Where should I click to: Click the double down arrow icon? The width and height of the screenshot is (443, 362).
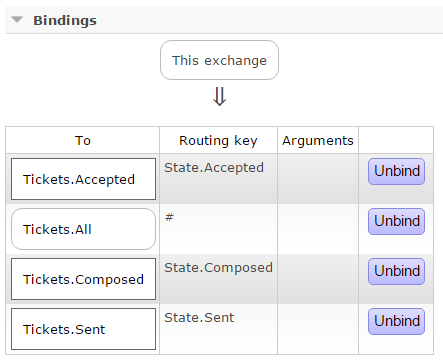coord(219,97)
